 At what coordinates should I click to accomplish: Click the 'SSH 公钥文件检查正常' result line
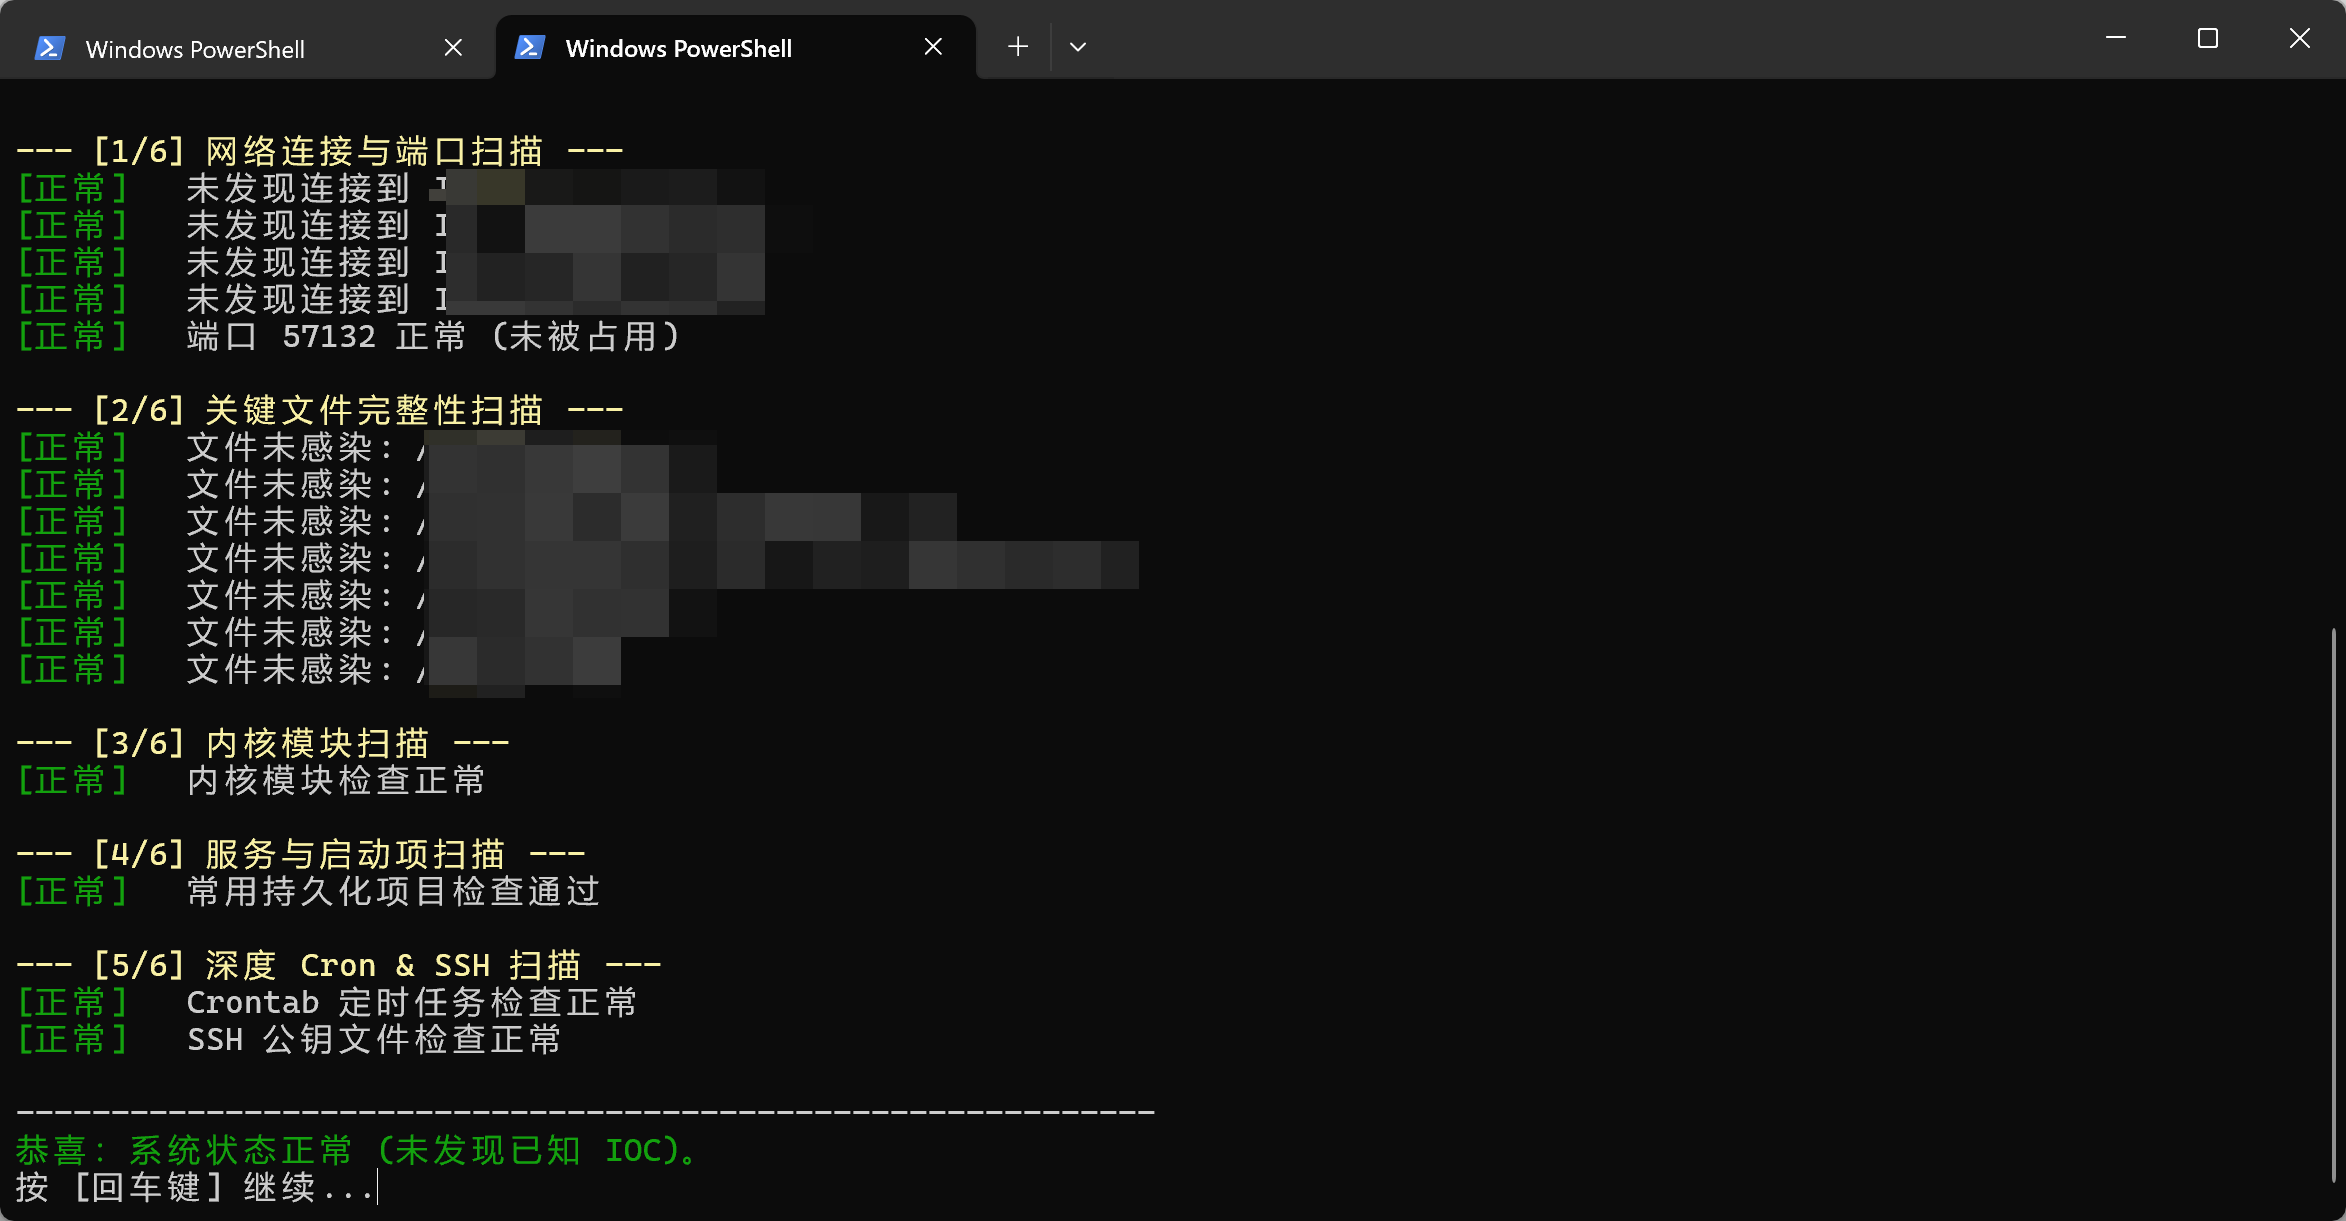coord(374,1040)
